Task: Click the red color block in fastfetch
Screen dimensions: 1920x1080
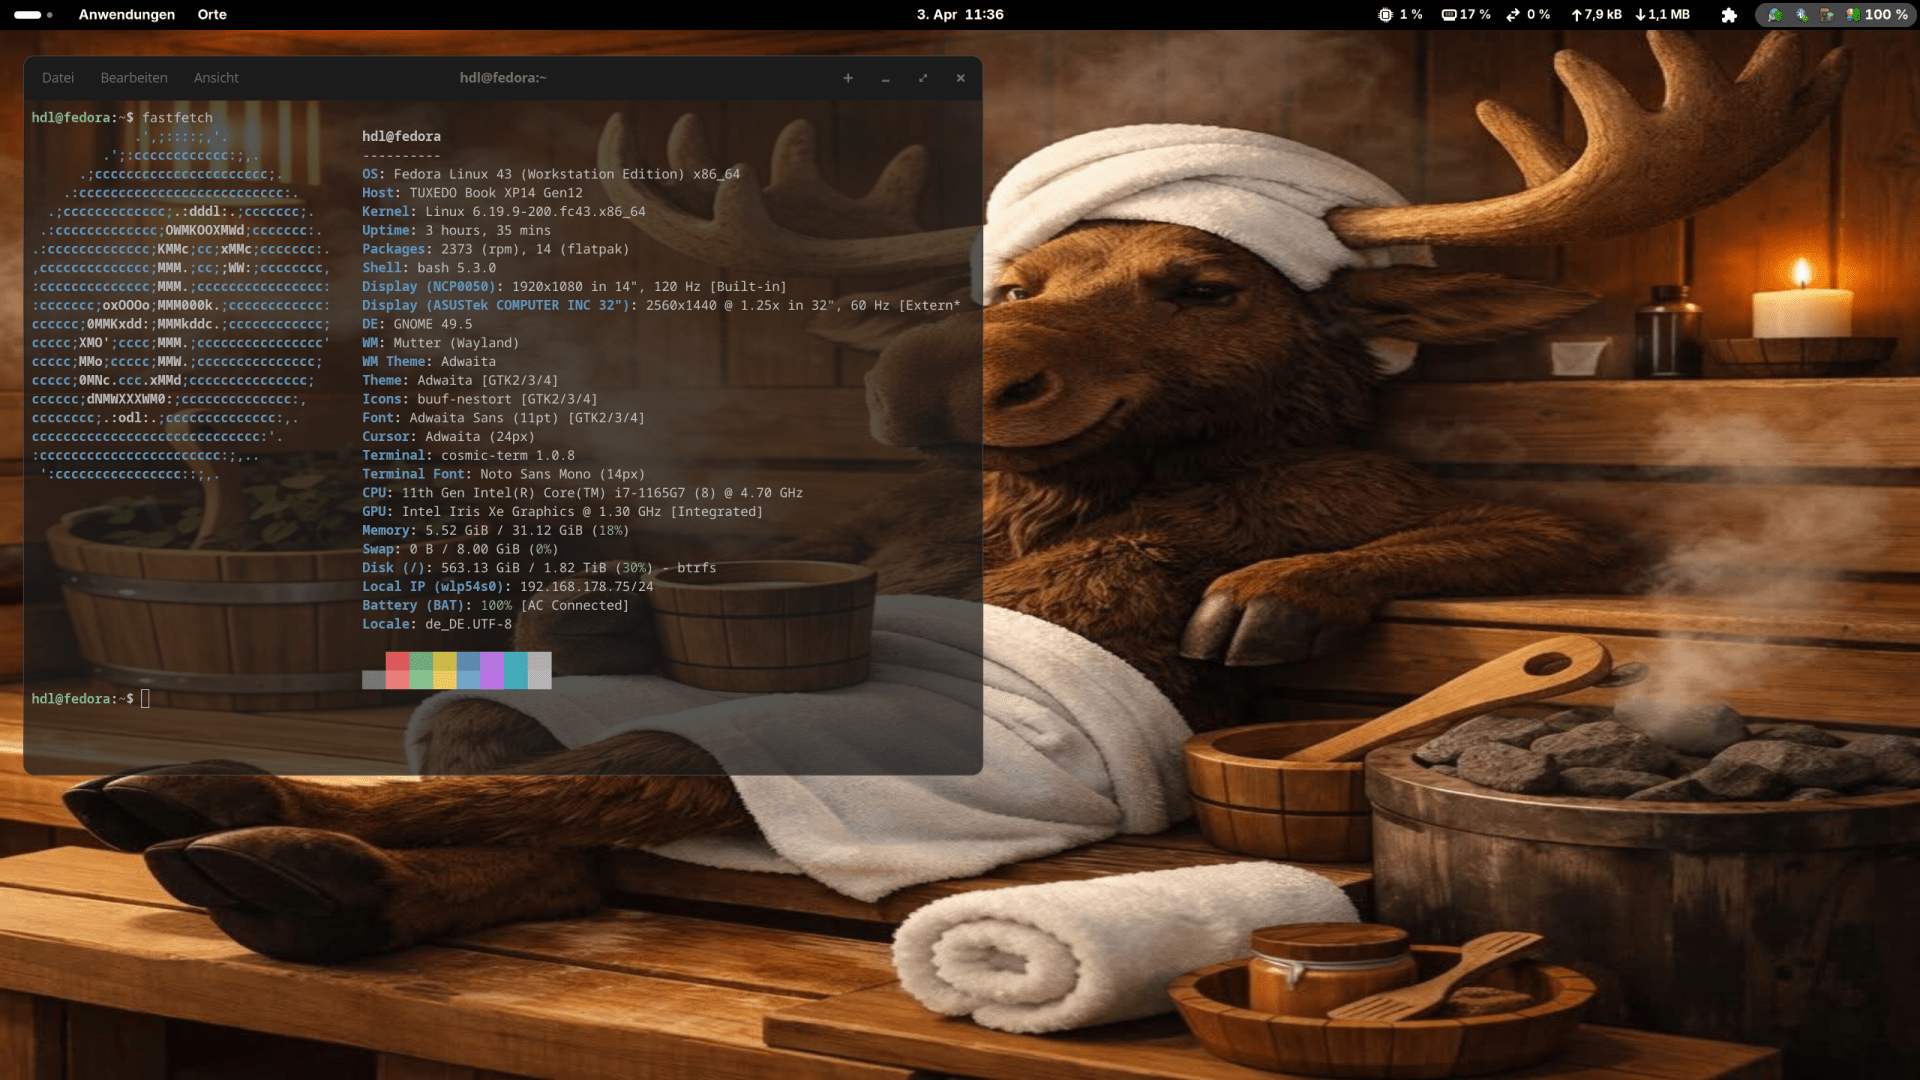Action: (397, 661)
